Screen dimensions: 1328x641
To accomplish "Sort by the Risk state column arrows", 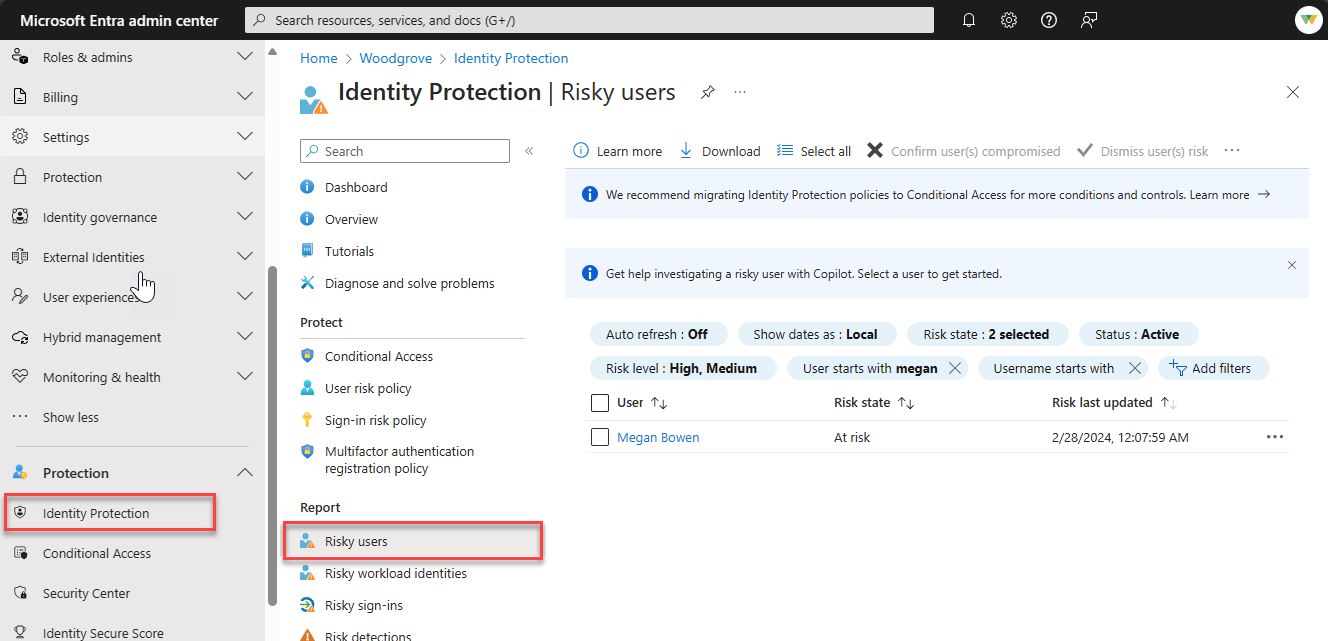I will pyautogui.click(x=906, y=403).
